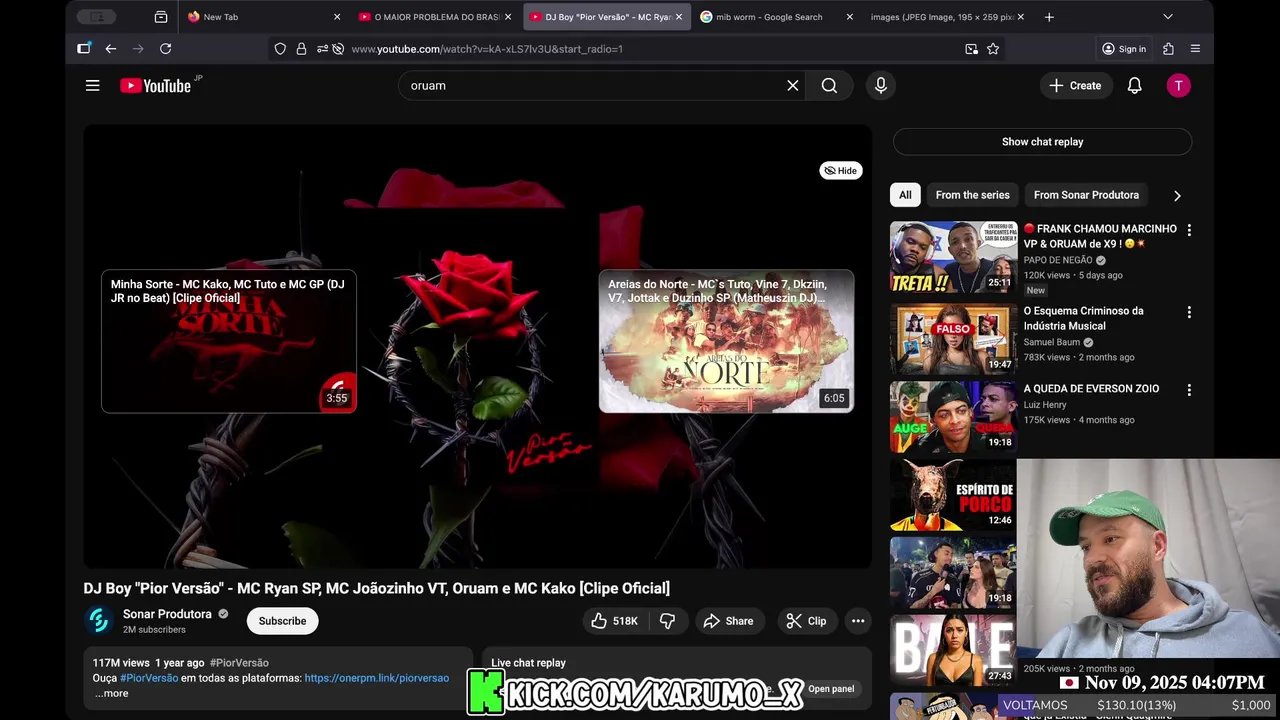The image size is (1280, 720).
Task: Bookmark this page with the star
Action: point(993,48)
